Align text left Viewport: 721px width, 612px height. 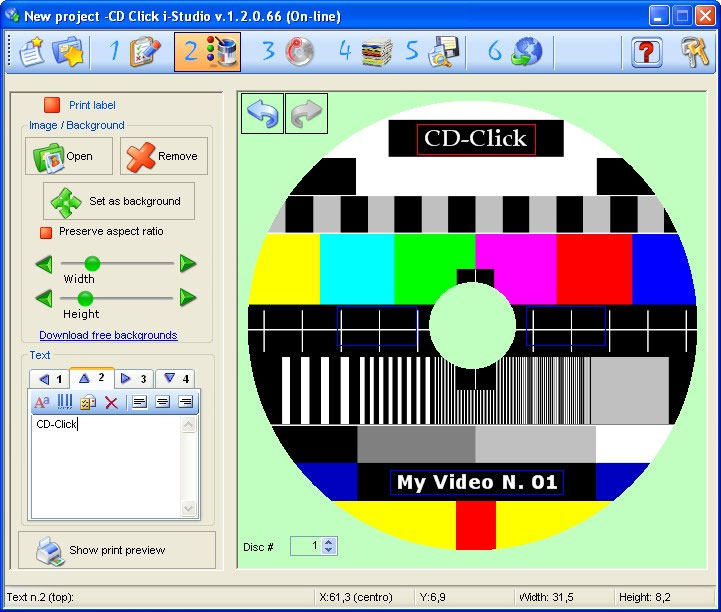pyautogui.click(x=139, y=402)
